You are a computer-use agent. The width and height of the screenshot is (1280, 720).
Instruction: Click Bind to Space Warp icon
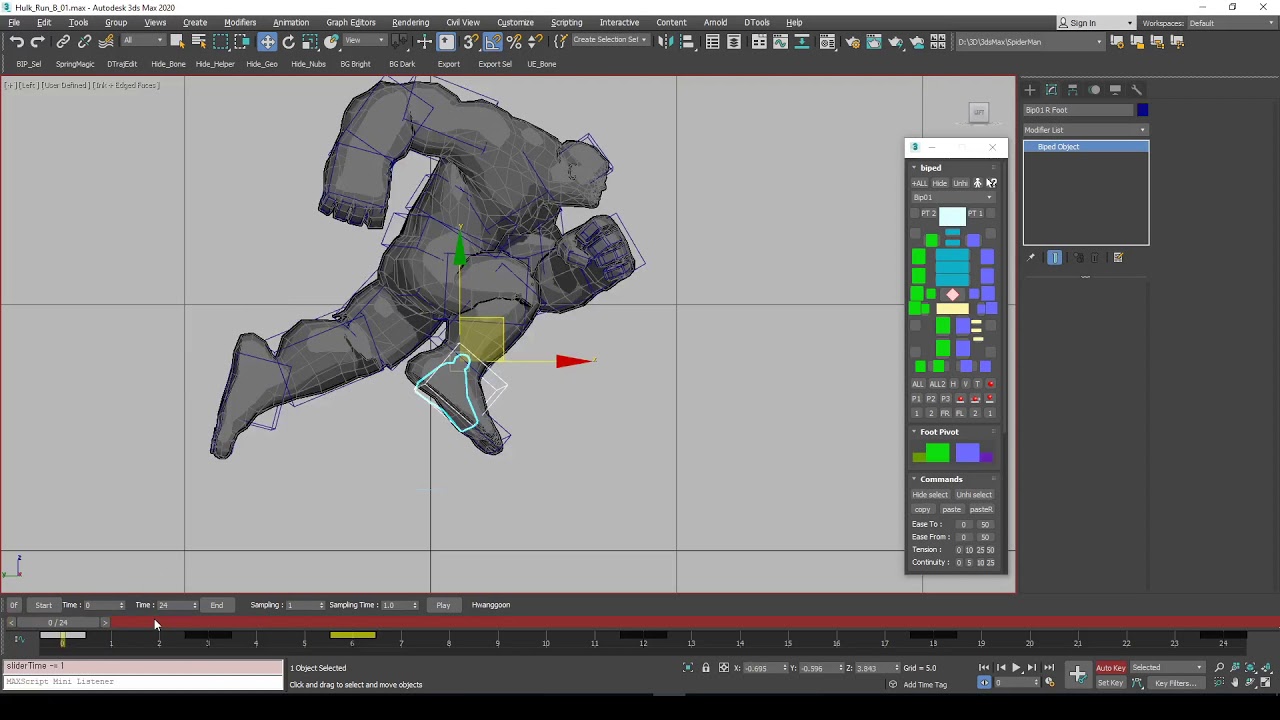pos(105,42)
